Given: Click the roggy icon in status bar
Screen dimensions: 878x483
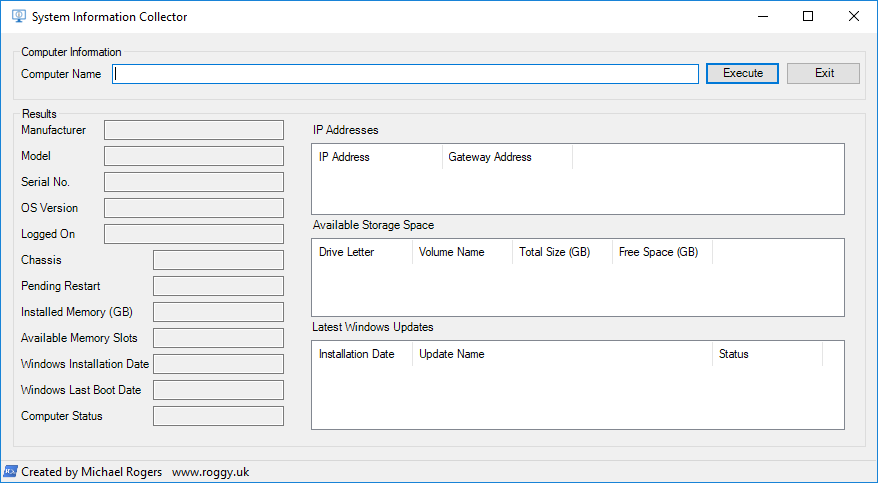Looking at the screenshot, I should [11, 471].
